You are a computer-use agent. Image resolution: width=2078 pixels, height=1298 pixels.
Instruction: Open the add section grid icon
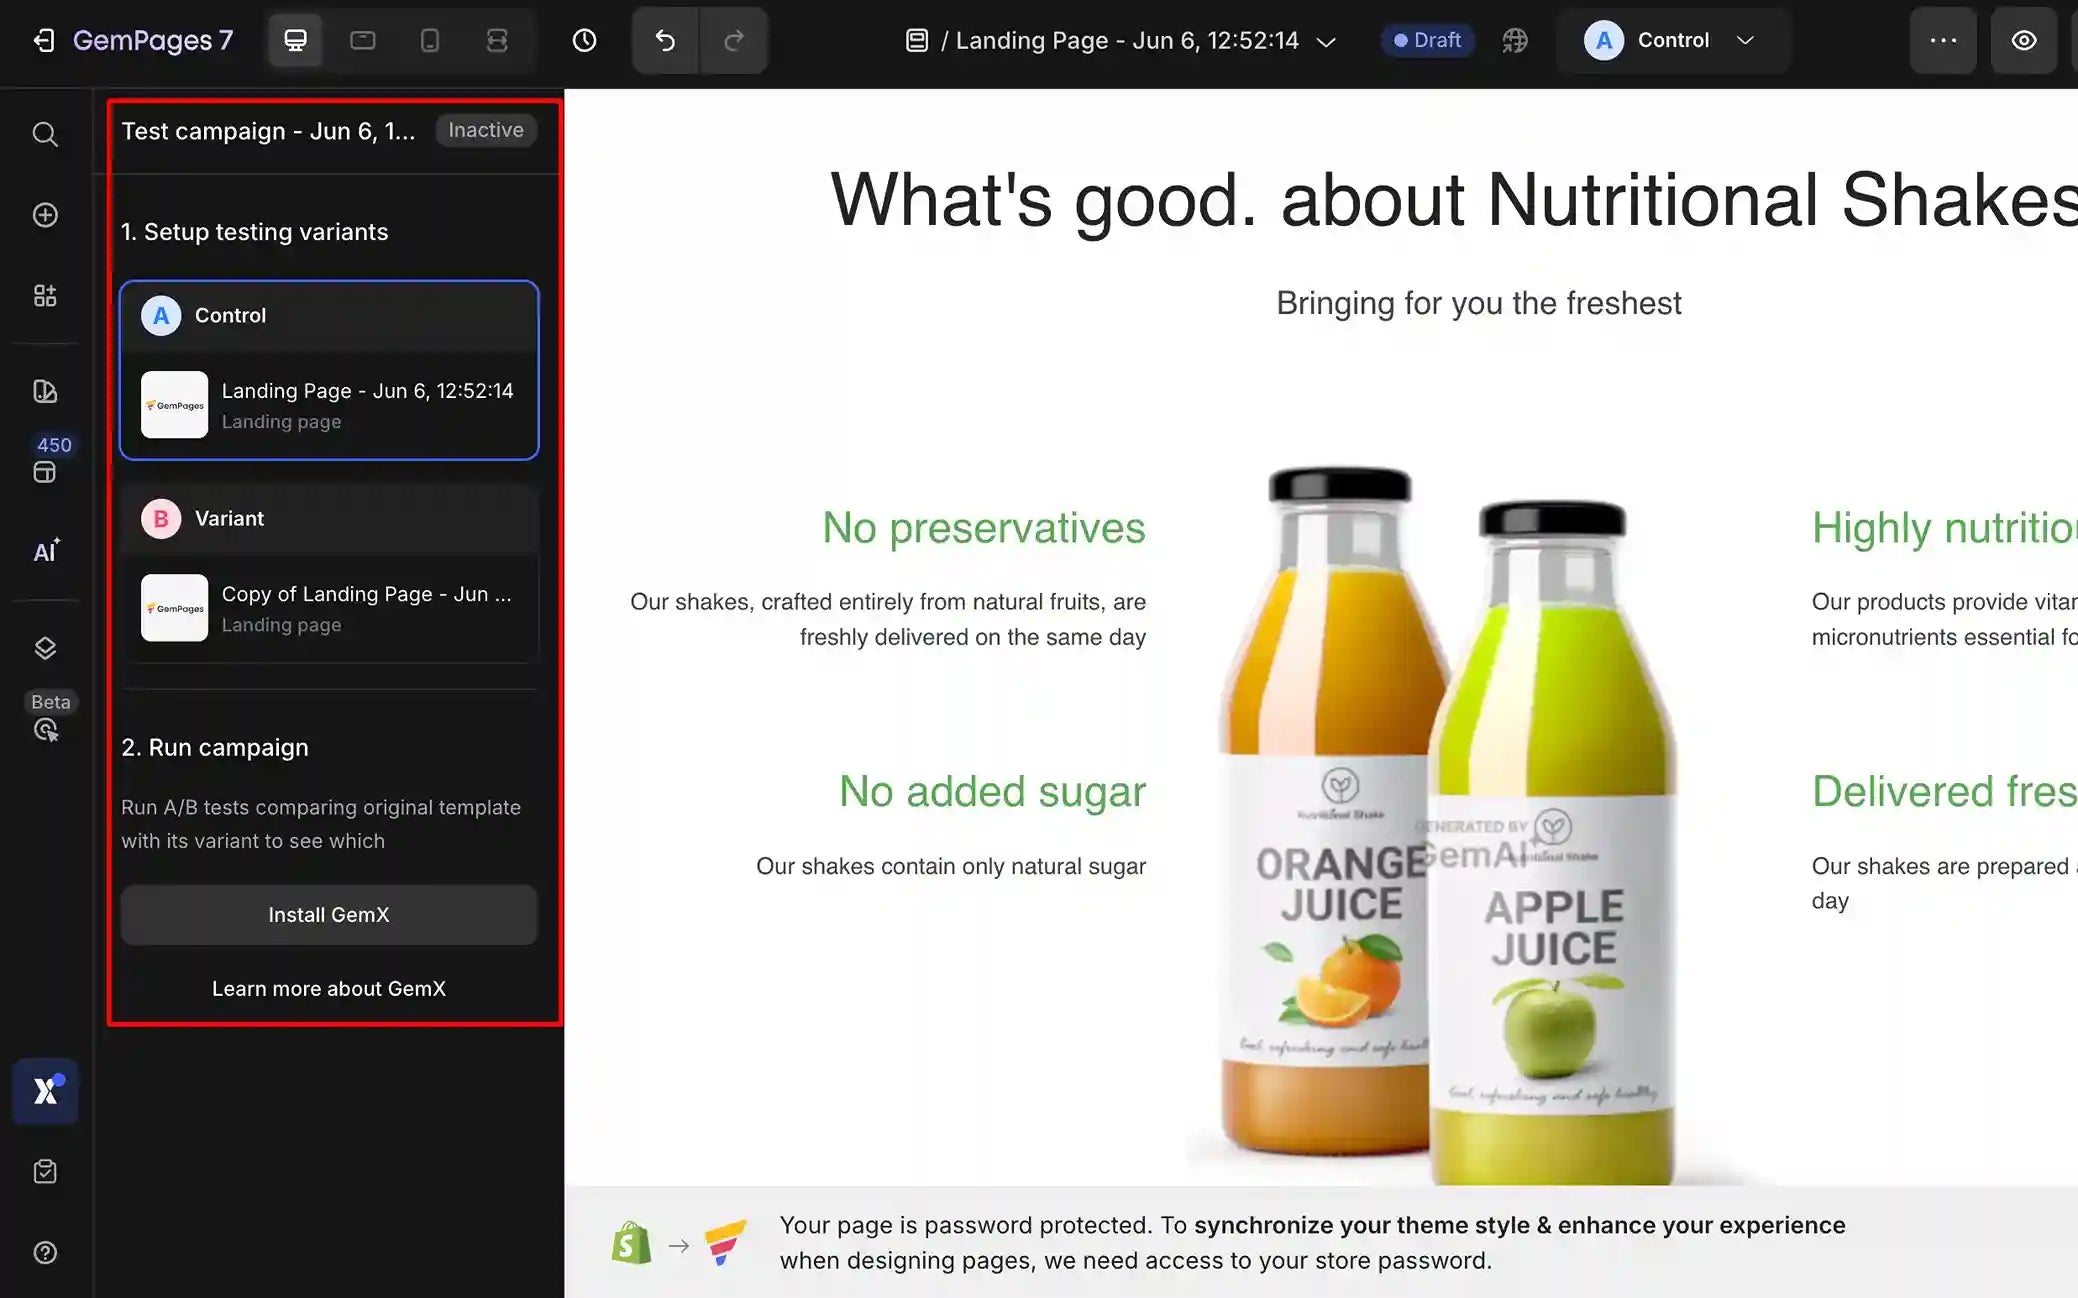point(45,295)
